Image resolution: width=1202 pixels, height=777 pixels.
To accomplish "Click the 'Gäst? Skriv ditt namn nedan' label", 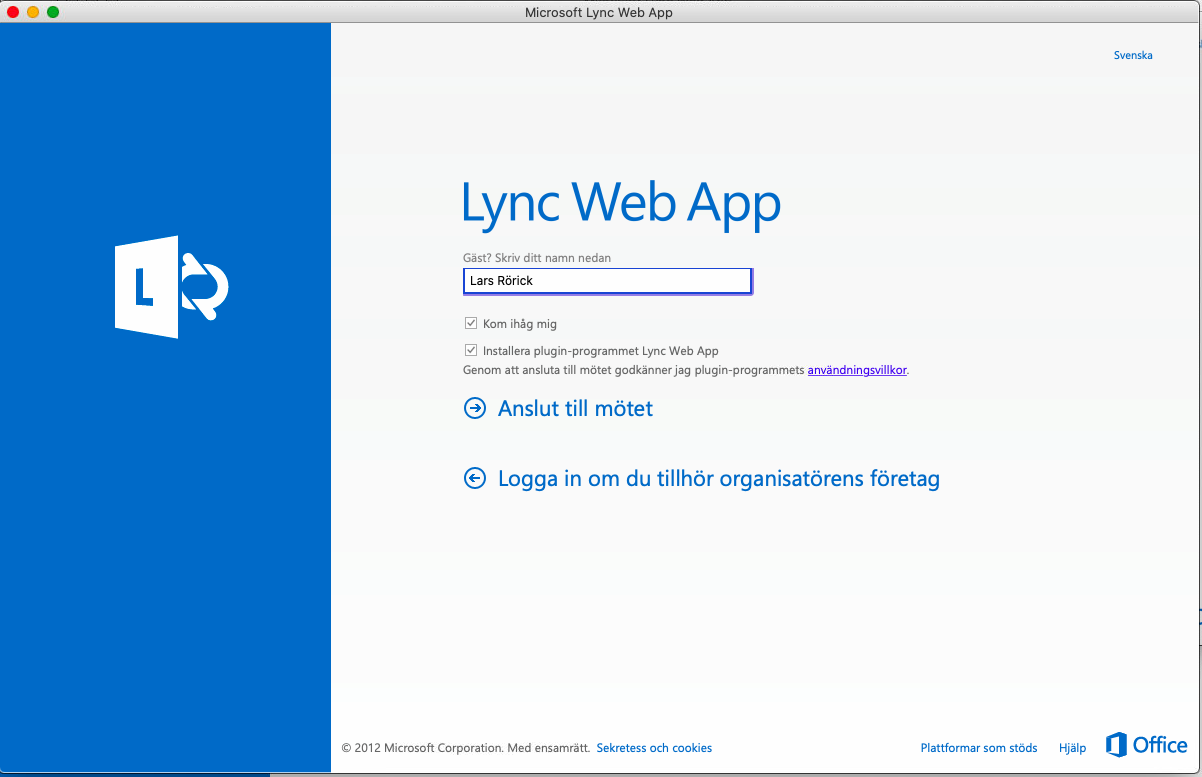I will (x=537, y=258).
